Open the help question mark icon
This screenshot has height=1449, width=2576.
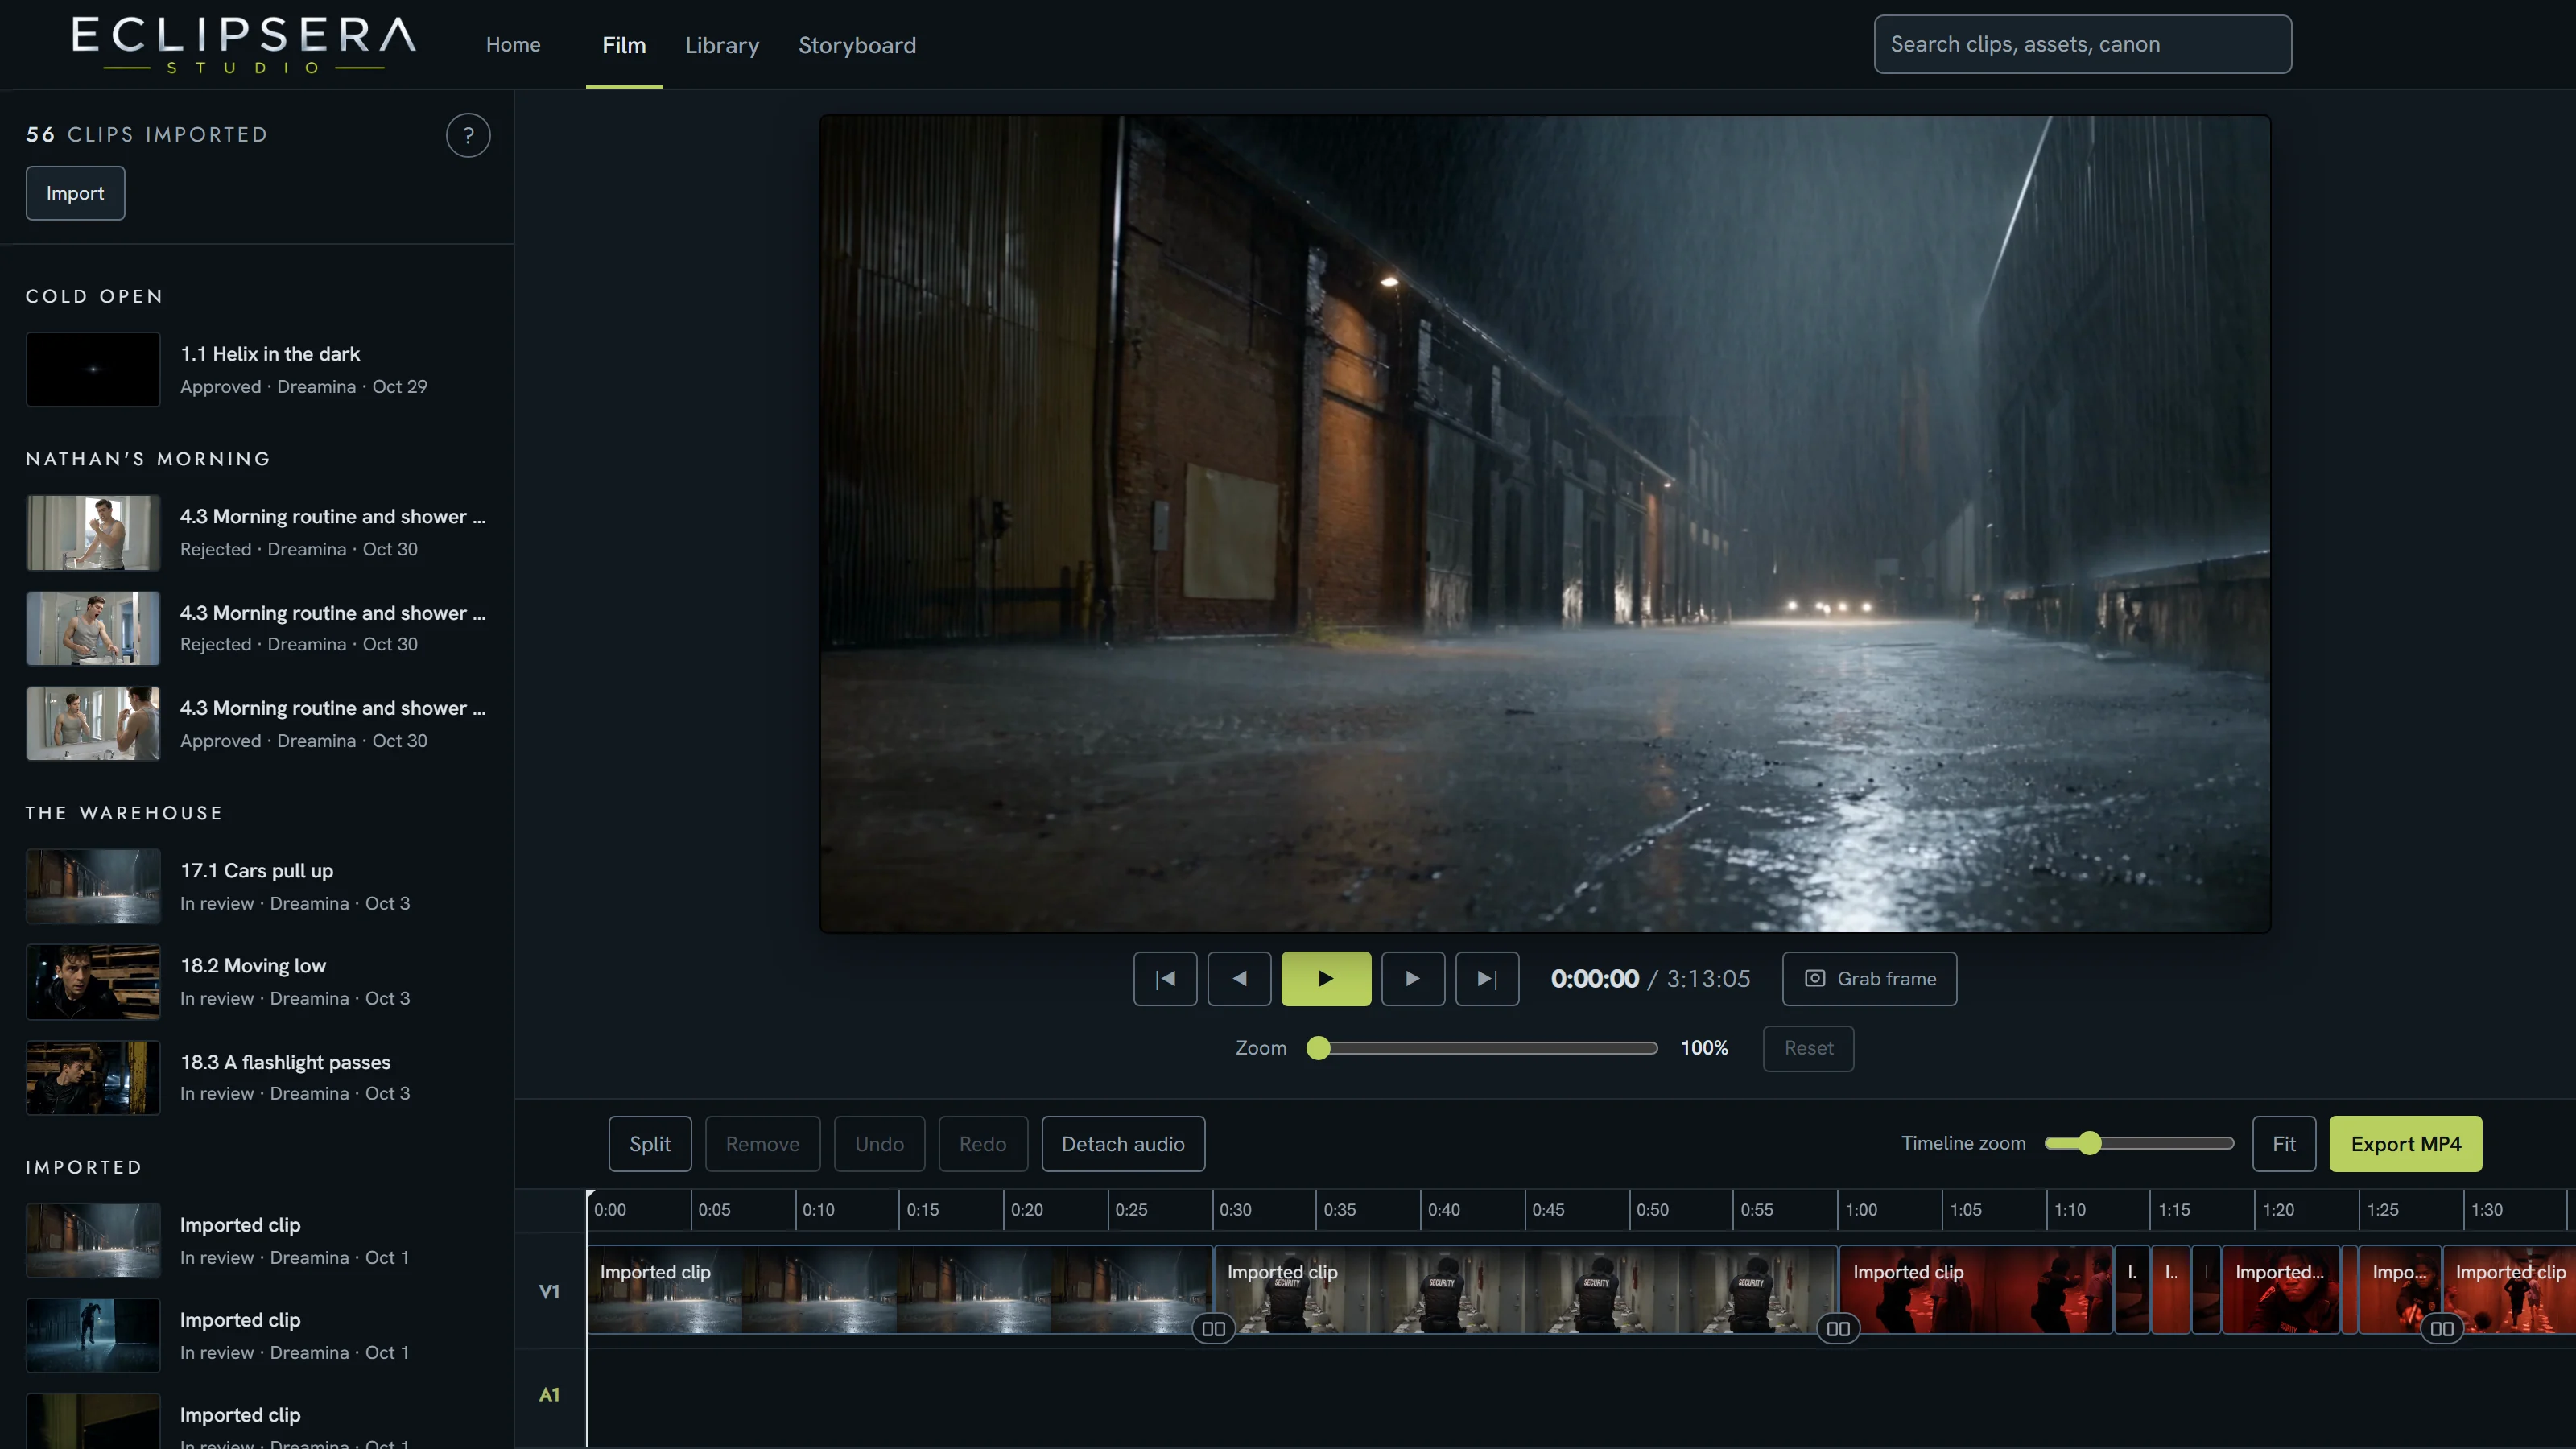468,135
